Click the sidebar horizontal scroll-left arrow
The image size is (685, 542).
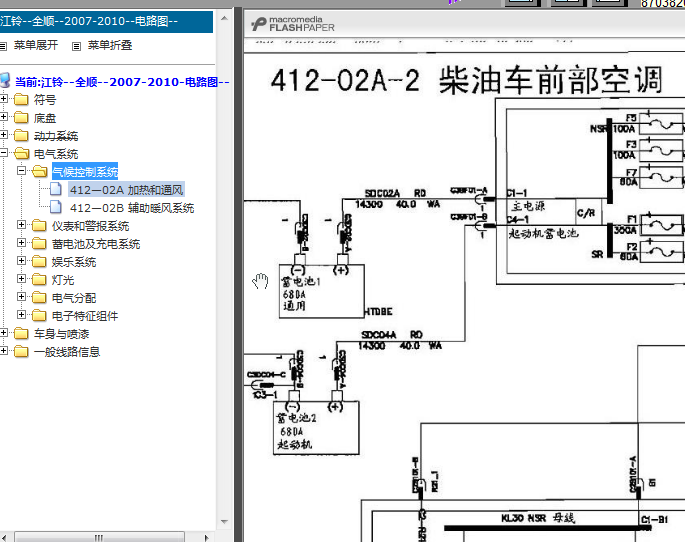pos(4,538)
